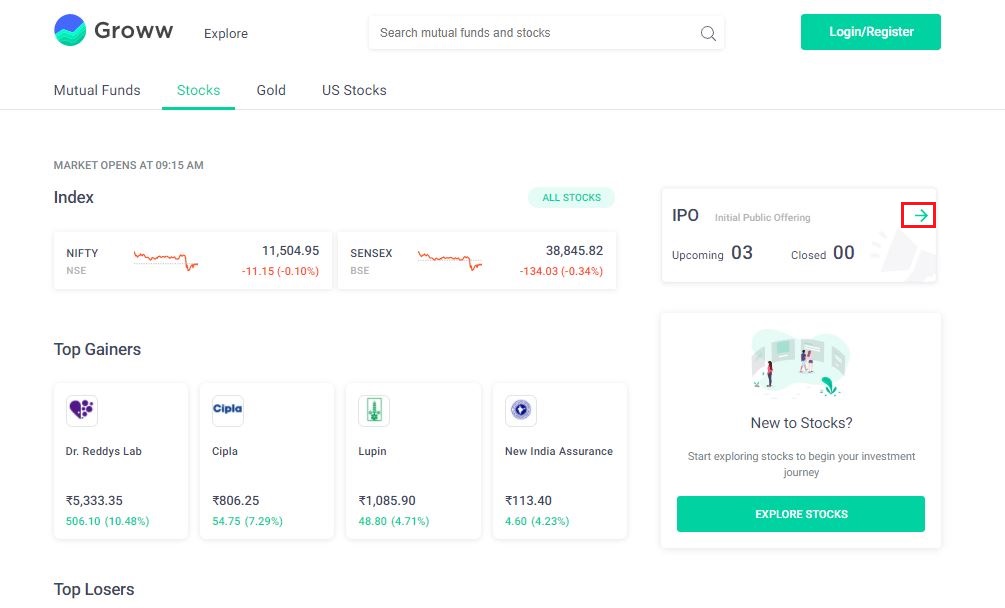The width and height of the screenshot is (1005, 608).
Task: Click SENSEX value 38,845.82
Action: tap(574, 251)
